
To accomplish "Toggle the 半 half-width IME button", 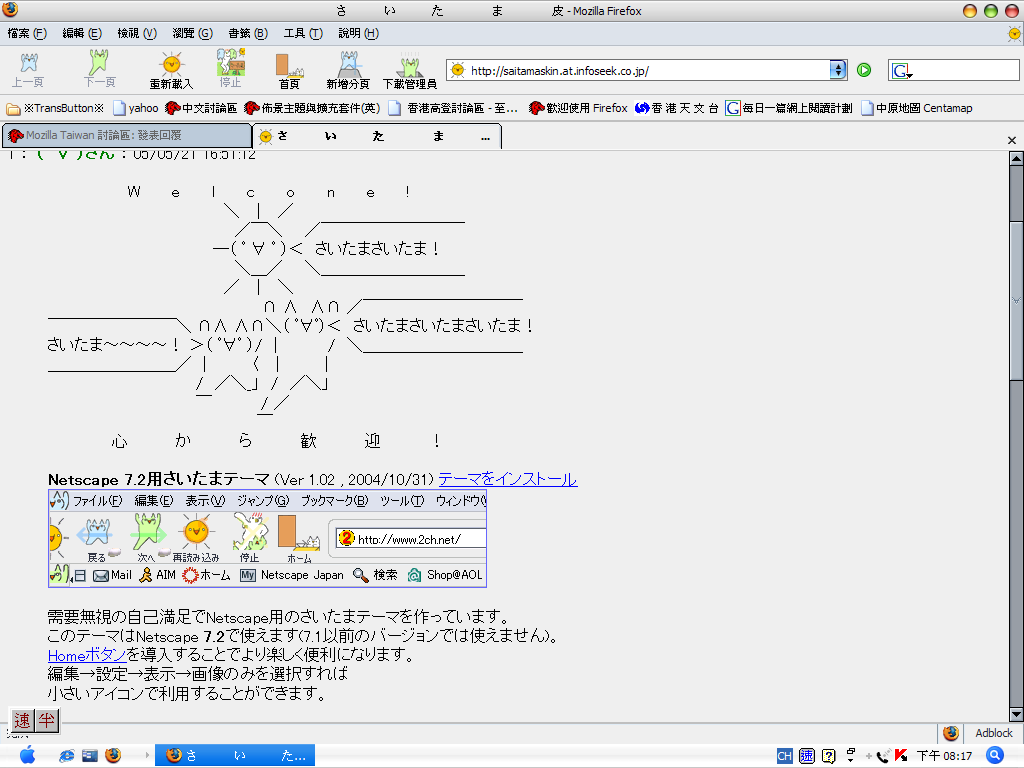I will [x=47, y=720].
